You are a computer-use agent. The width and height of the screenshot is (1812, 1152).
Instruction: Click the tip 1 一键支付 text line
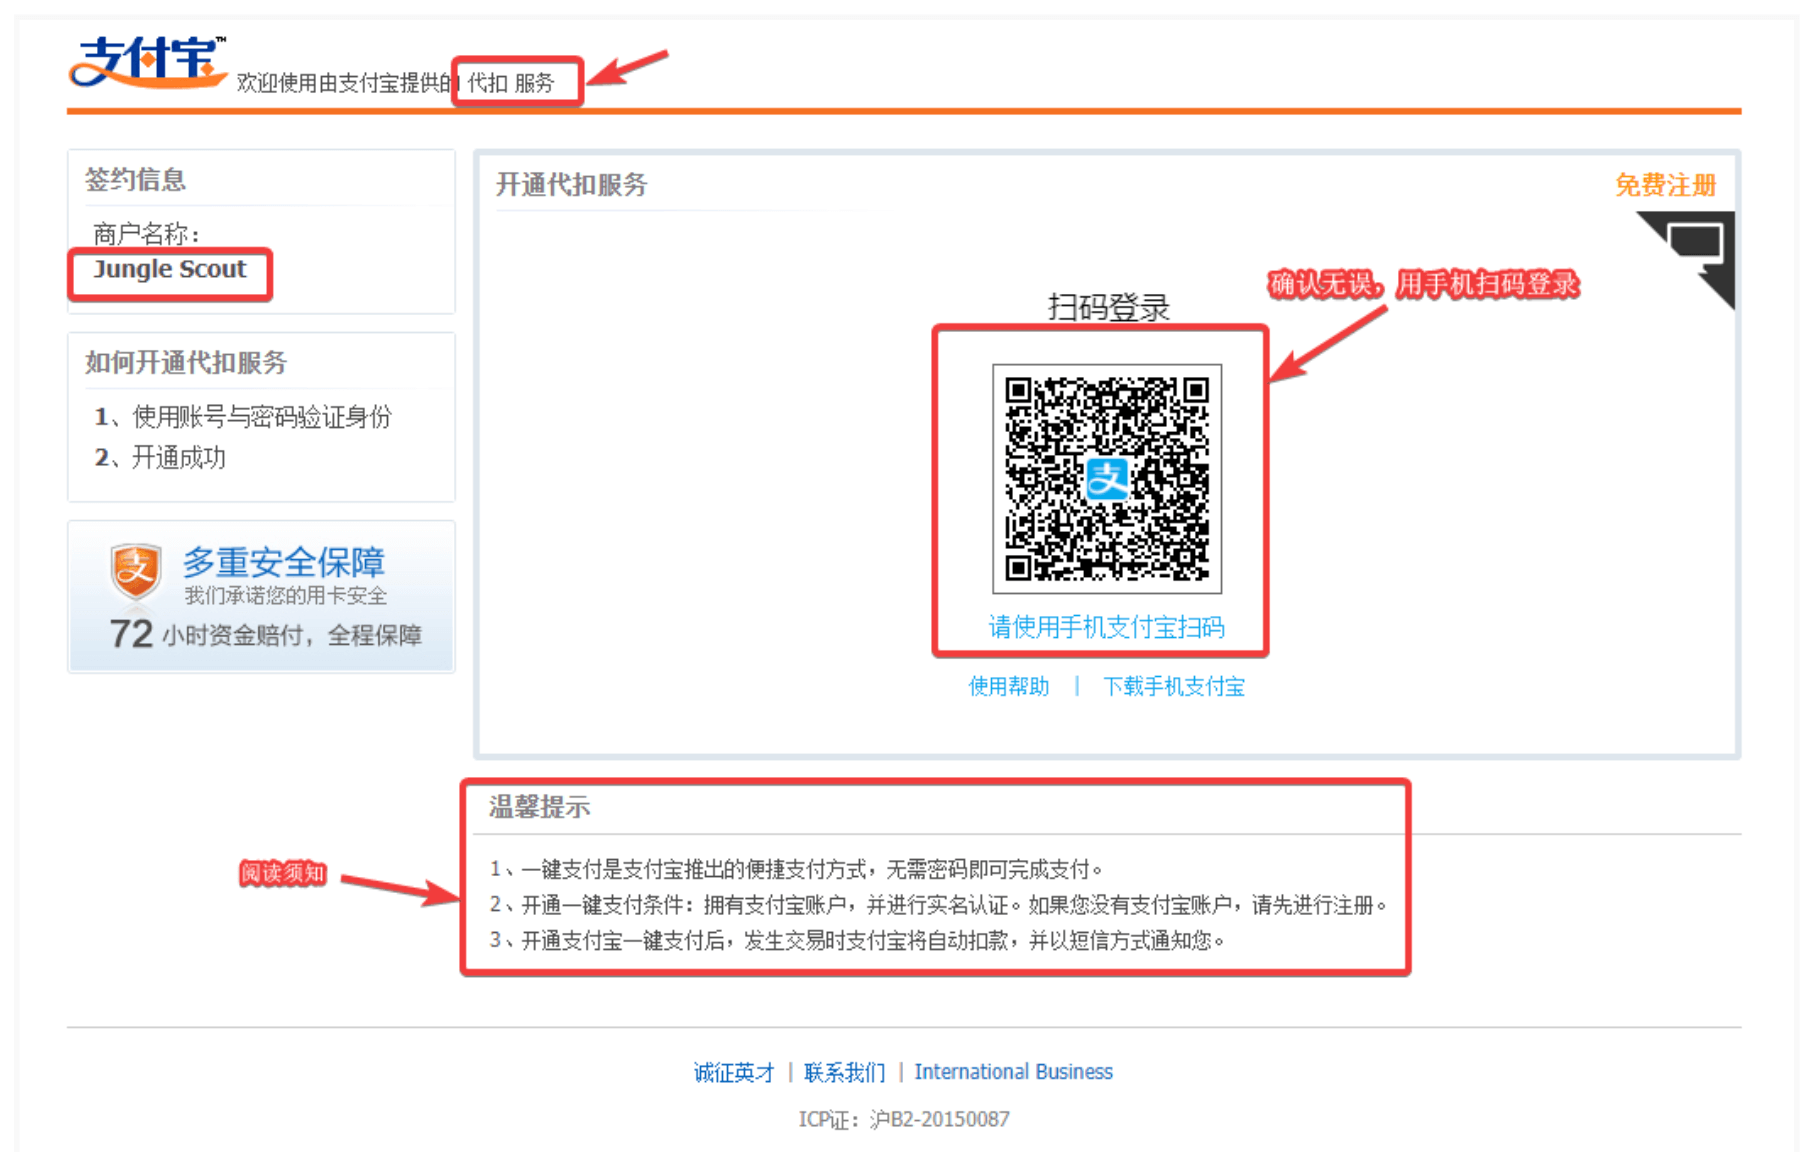point(796,869)
